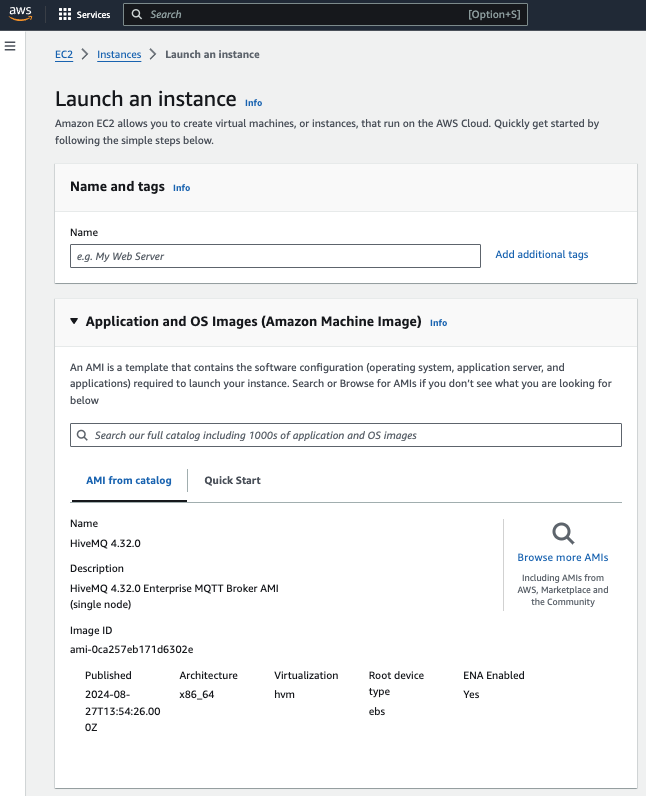Collapse the Application and OS Images section
Screen dimensions: 646x796
pyautogui.click(x=74, y=321)
